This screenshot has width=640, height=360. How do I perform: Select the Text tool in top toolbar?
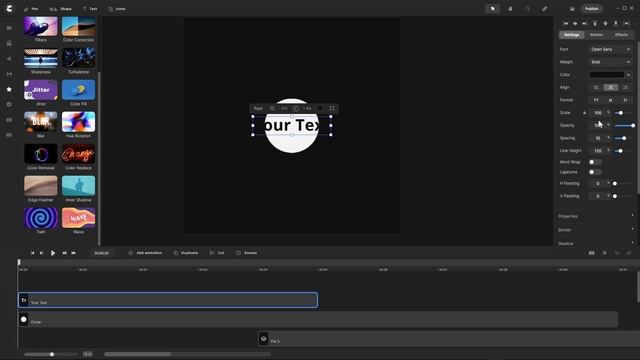click(x=90, y=9)
